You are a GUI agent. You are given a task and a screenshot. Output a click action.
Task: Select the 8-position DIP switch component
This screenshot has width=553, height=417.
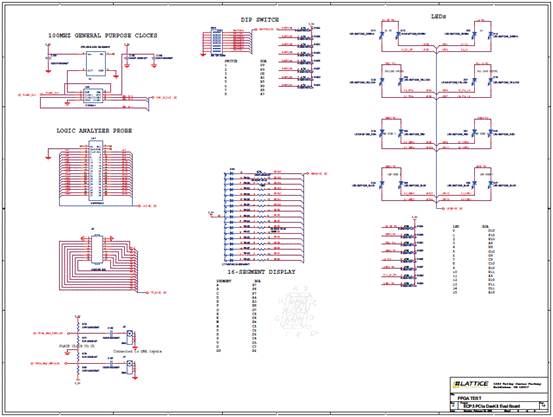click(217, 42)
